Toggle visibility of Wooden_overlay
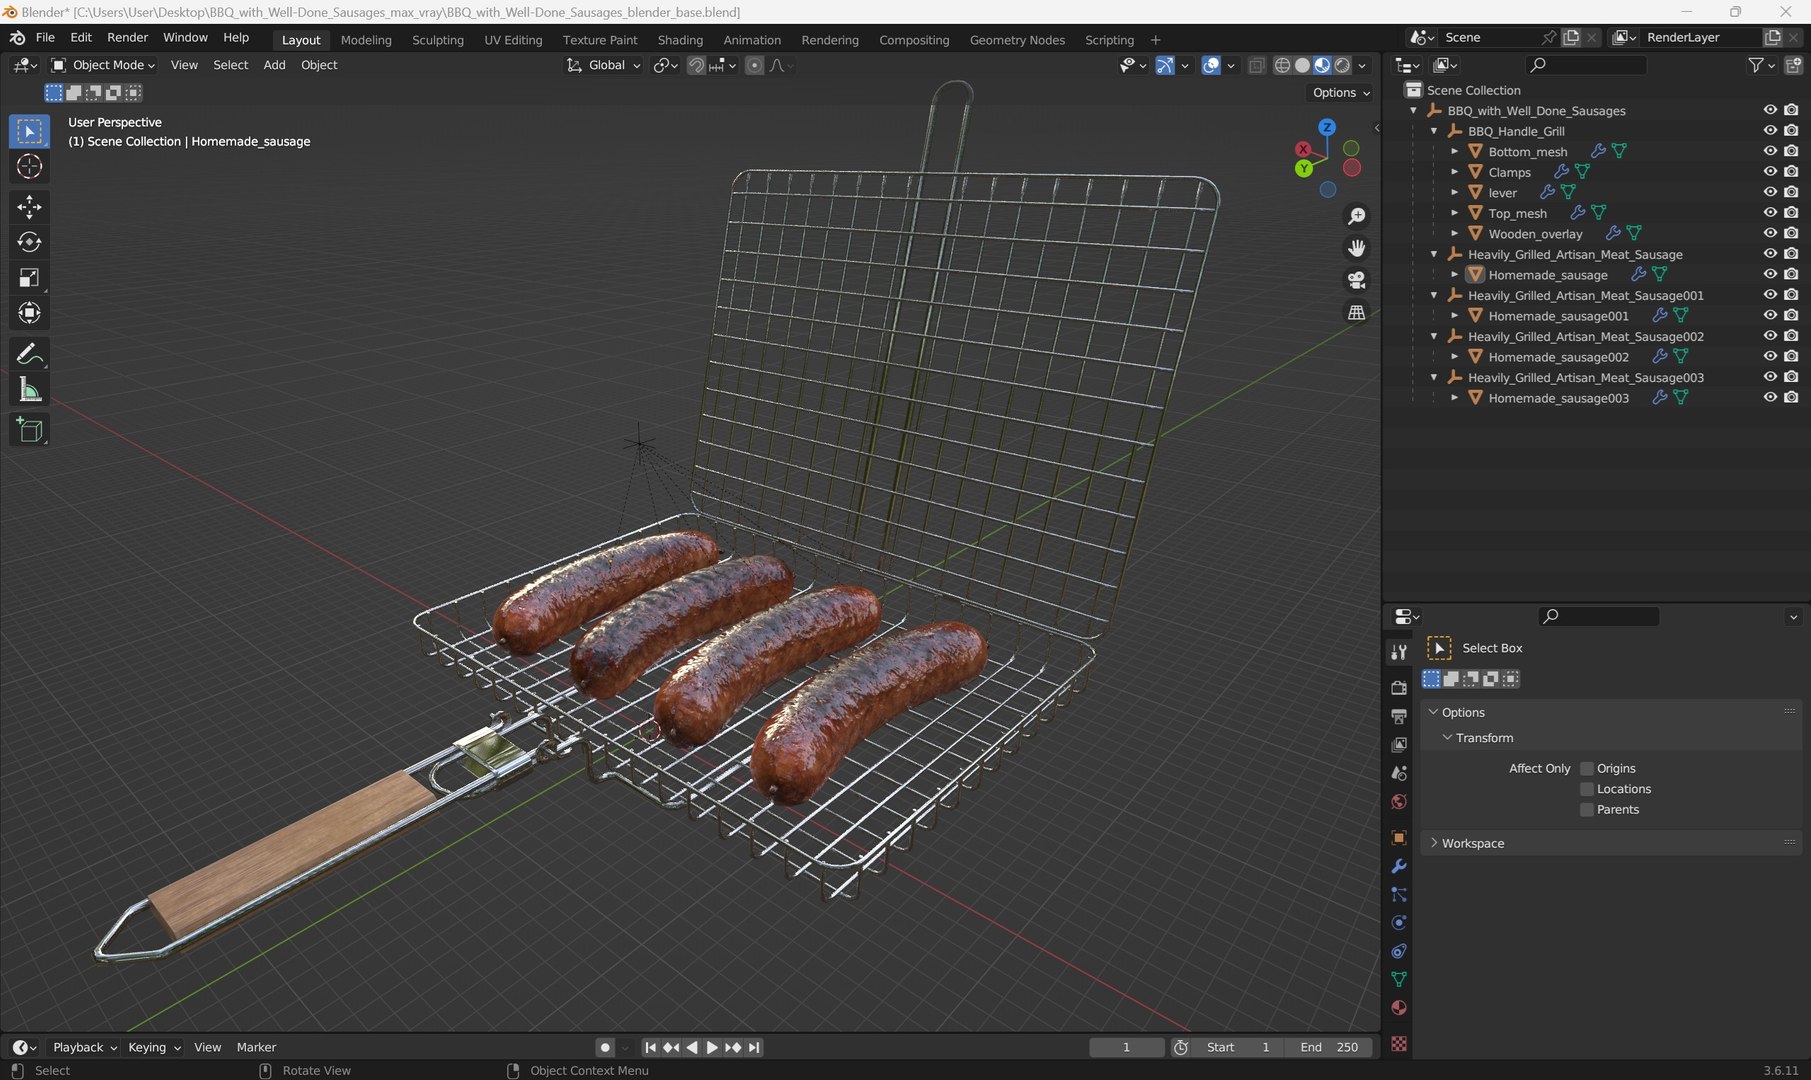The image size is (1811, 1080). click(x=1770, y=233)
